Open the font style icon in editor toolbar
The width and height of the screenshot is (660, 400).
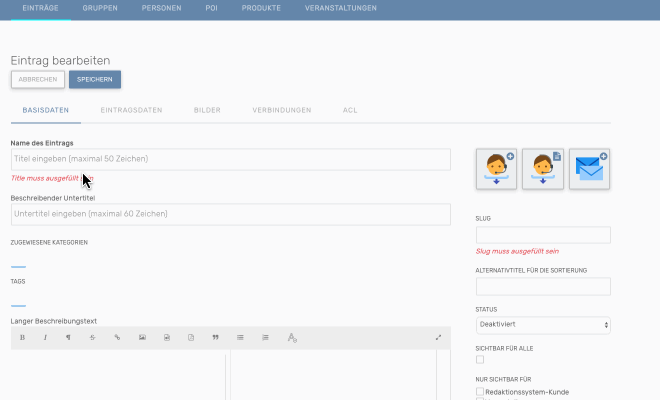coord(292,338)
